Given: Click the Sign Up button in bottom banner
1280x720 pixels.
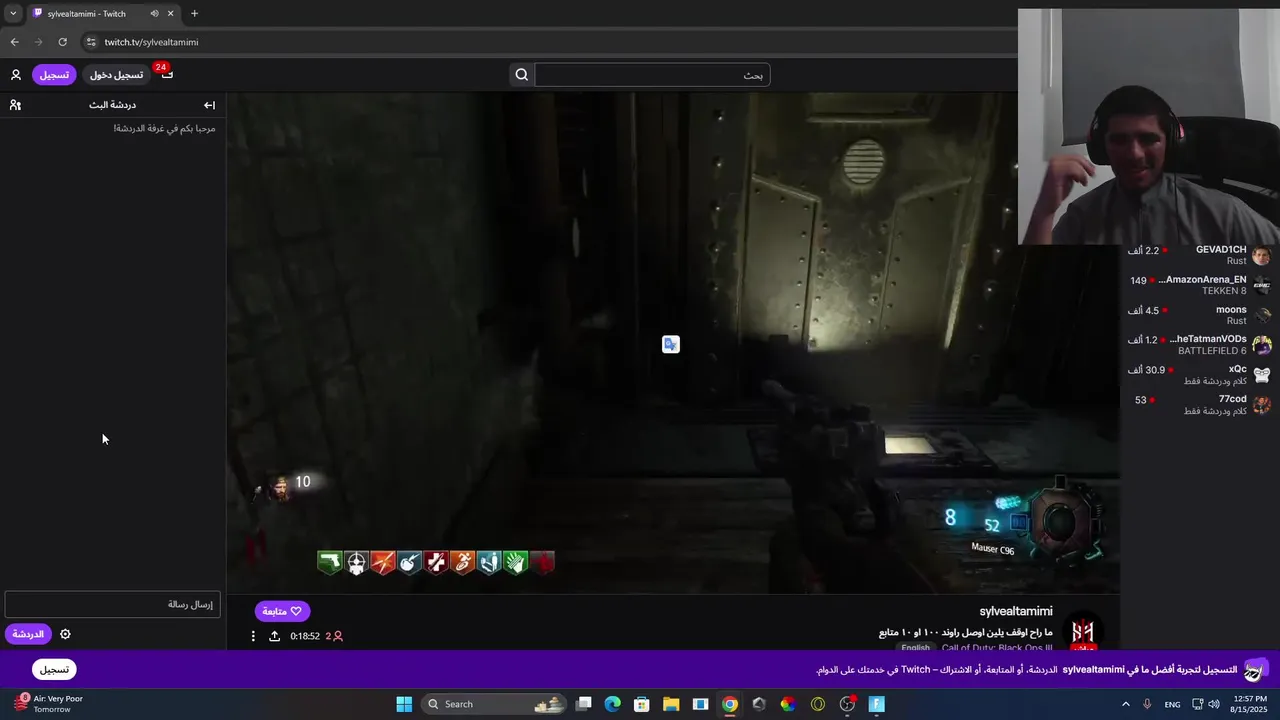Looking at the screenshot, I should [x=54, y=670].
